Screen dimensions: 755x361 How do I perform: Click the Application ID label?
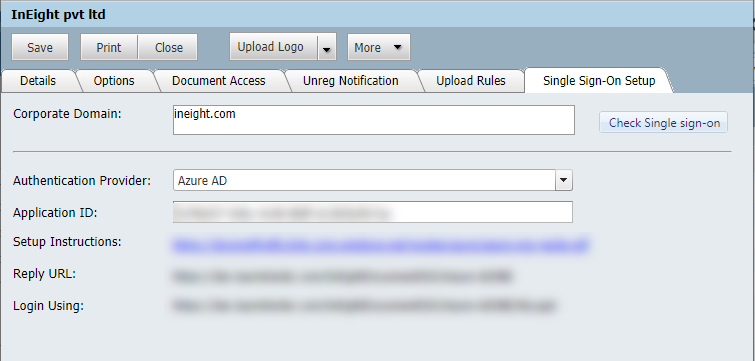pos(55,213)
